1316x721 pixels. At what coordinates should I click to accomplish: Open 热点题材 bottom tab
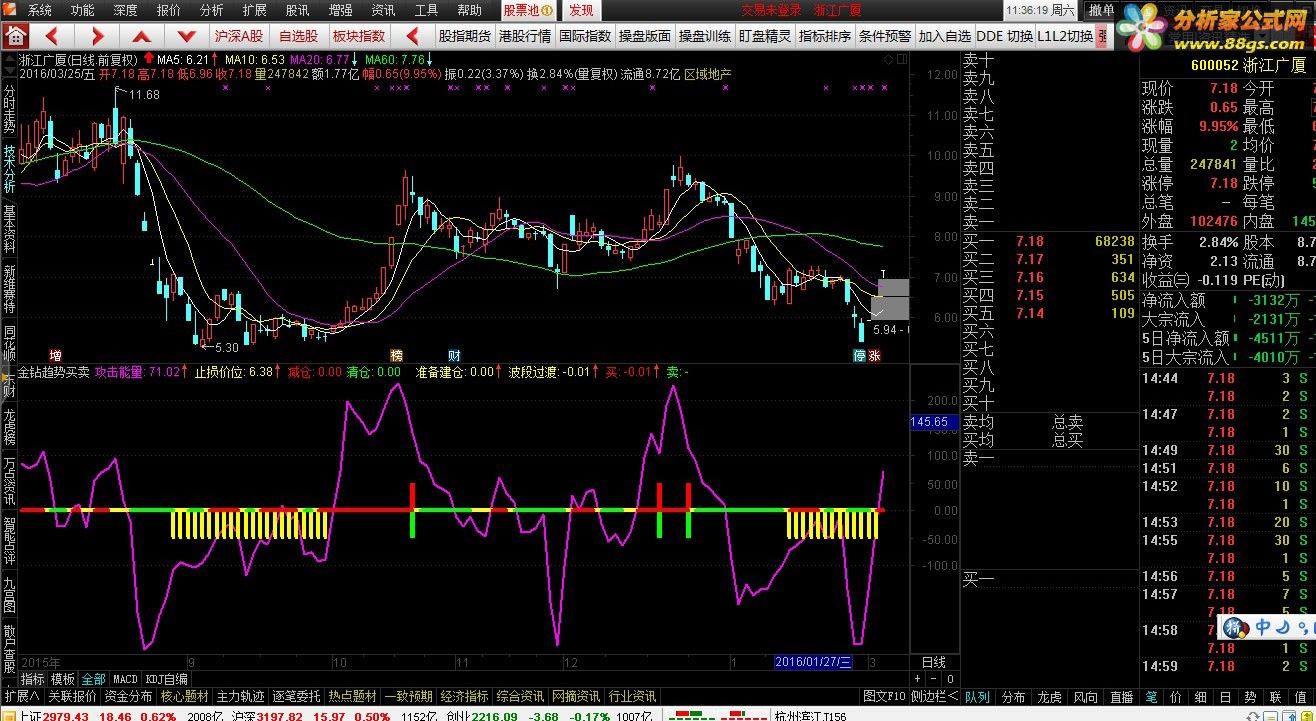353,696
